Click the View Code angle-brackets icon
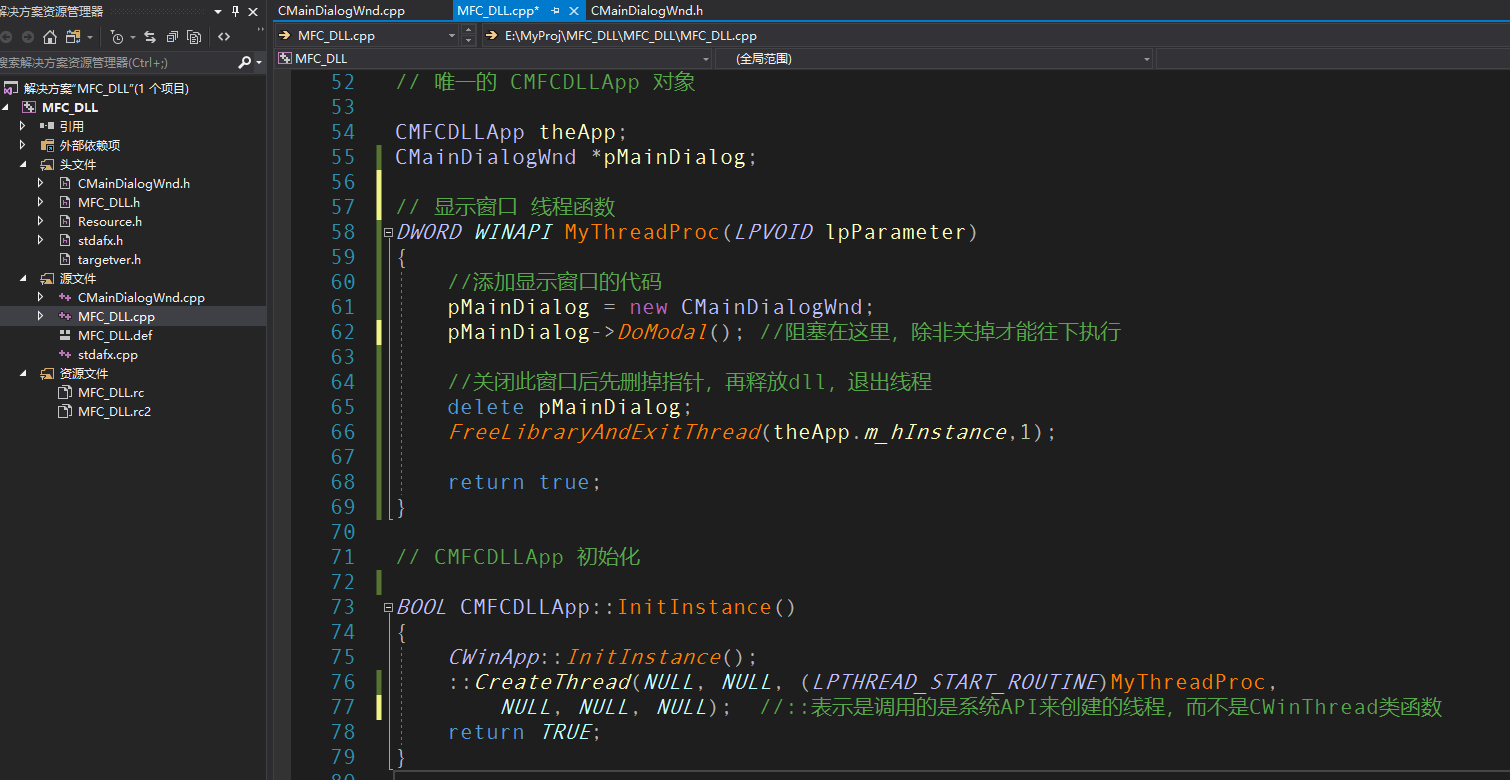The height and width of the screenshot is (780, 1510). click(224, 37)
